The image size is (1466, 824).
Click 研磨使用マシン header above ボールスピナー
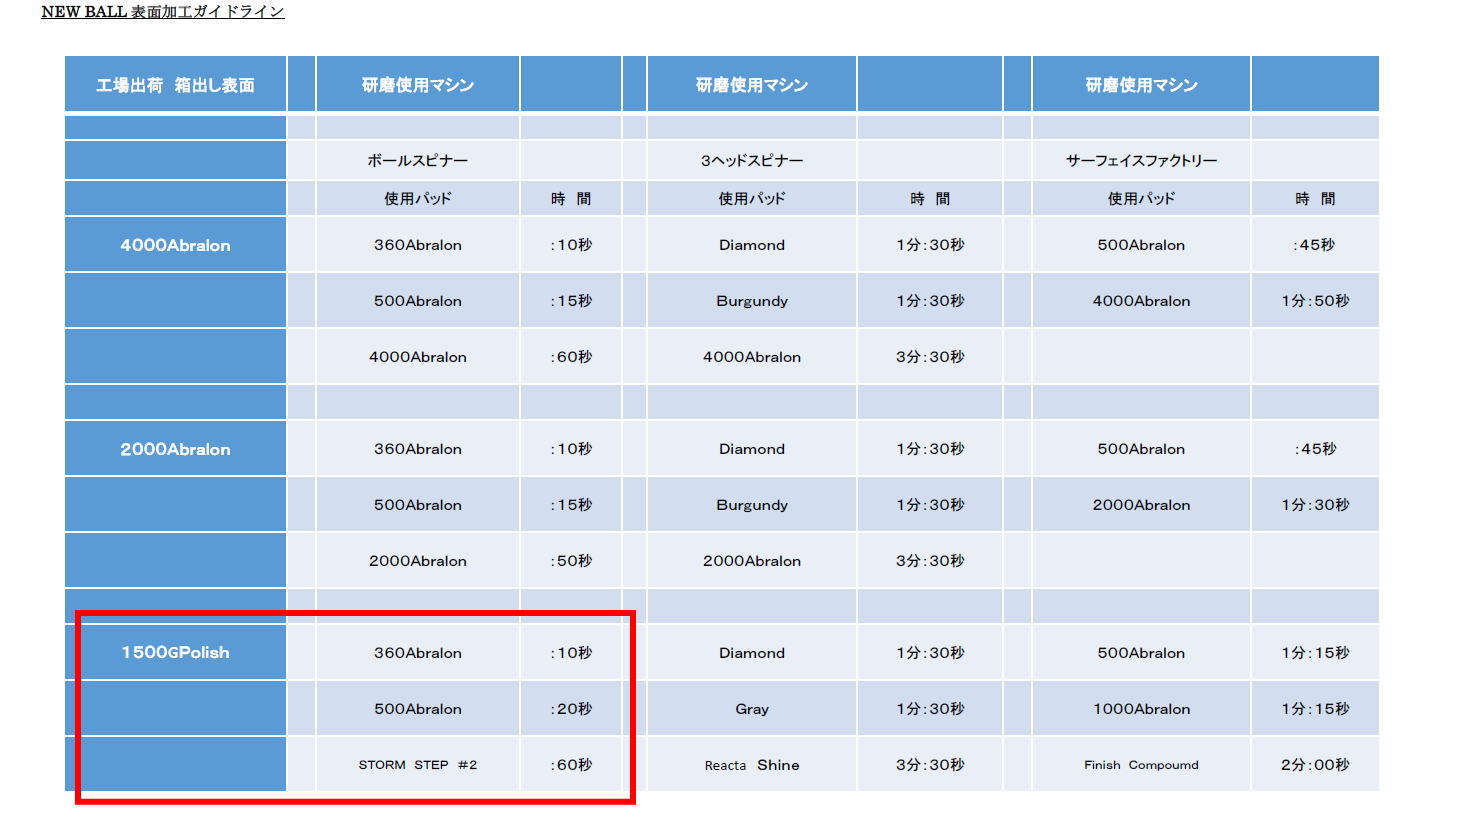[x=418, y=85]
